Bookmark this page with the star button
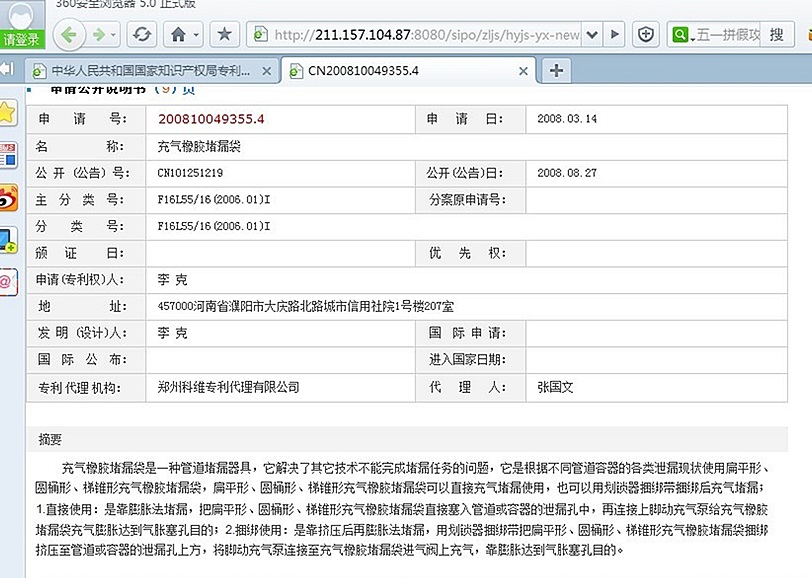The image size is (812, 578). pos(225,34)
